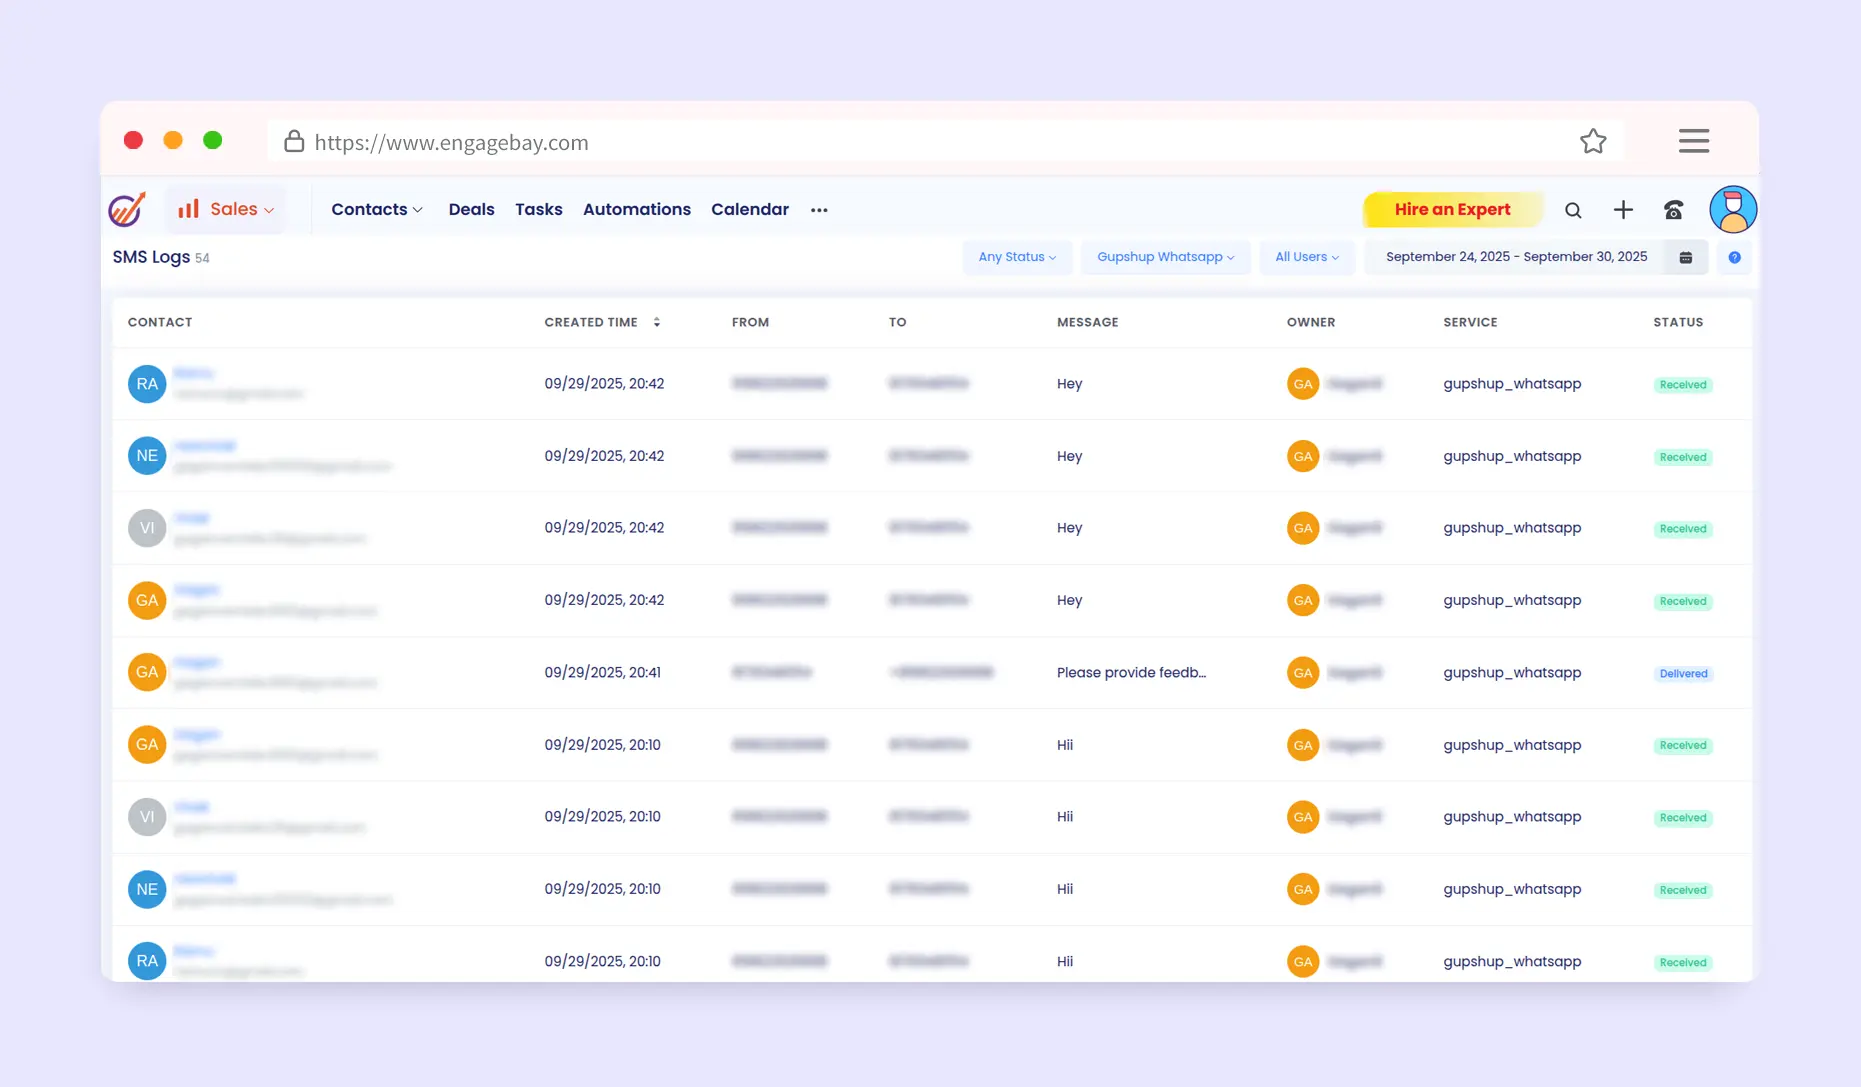The width and height of the screenshot is (1861, 1087).
Task: Expand the Contacts menu
Action: 377,210
